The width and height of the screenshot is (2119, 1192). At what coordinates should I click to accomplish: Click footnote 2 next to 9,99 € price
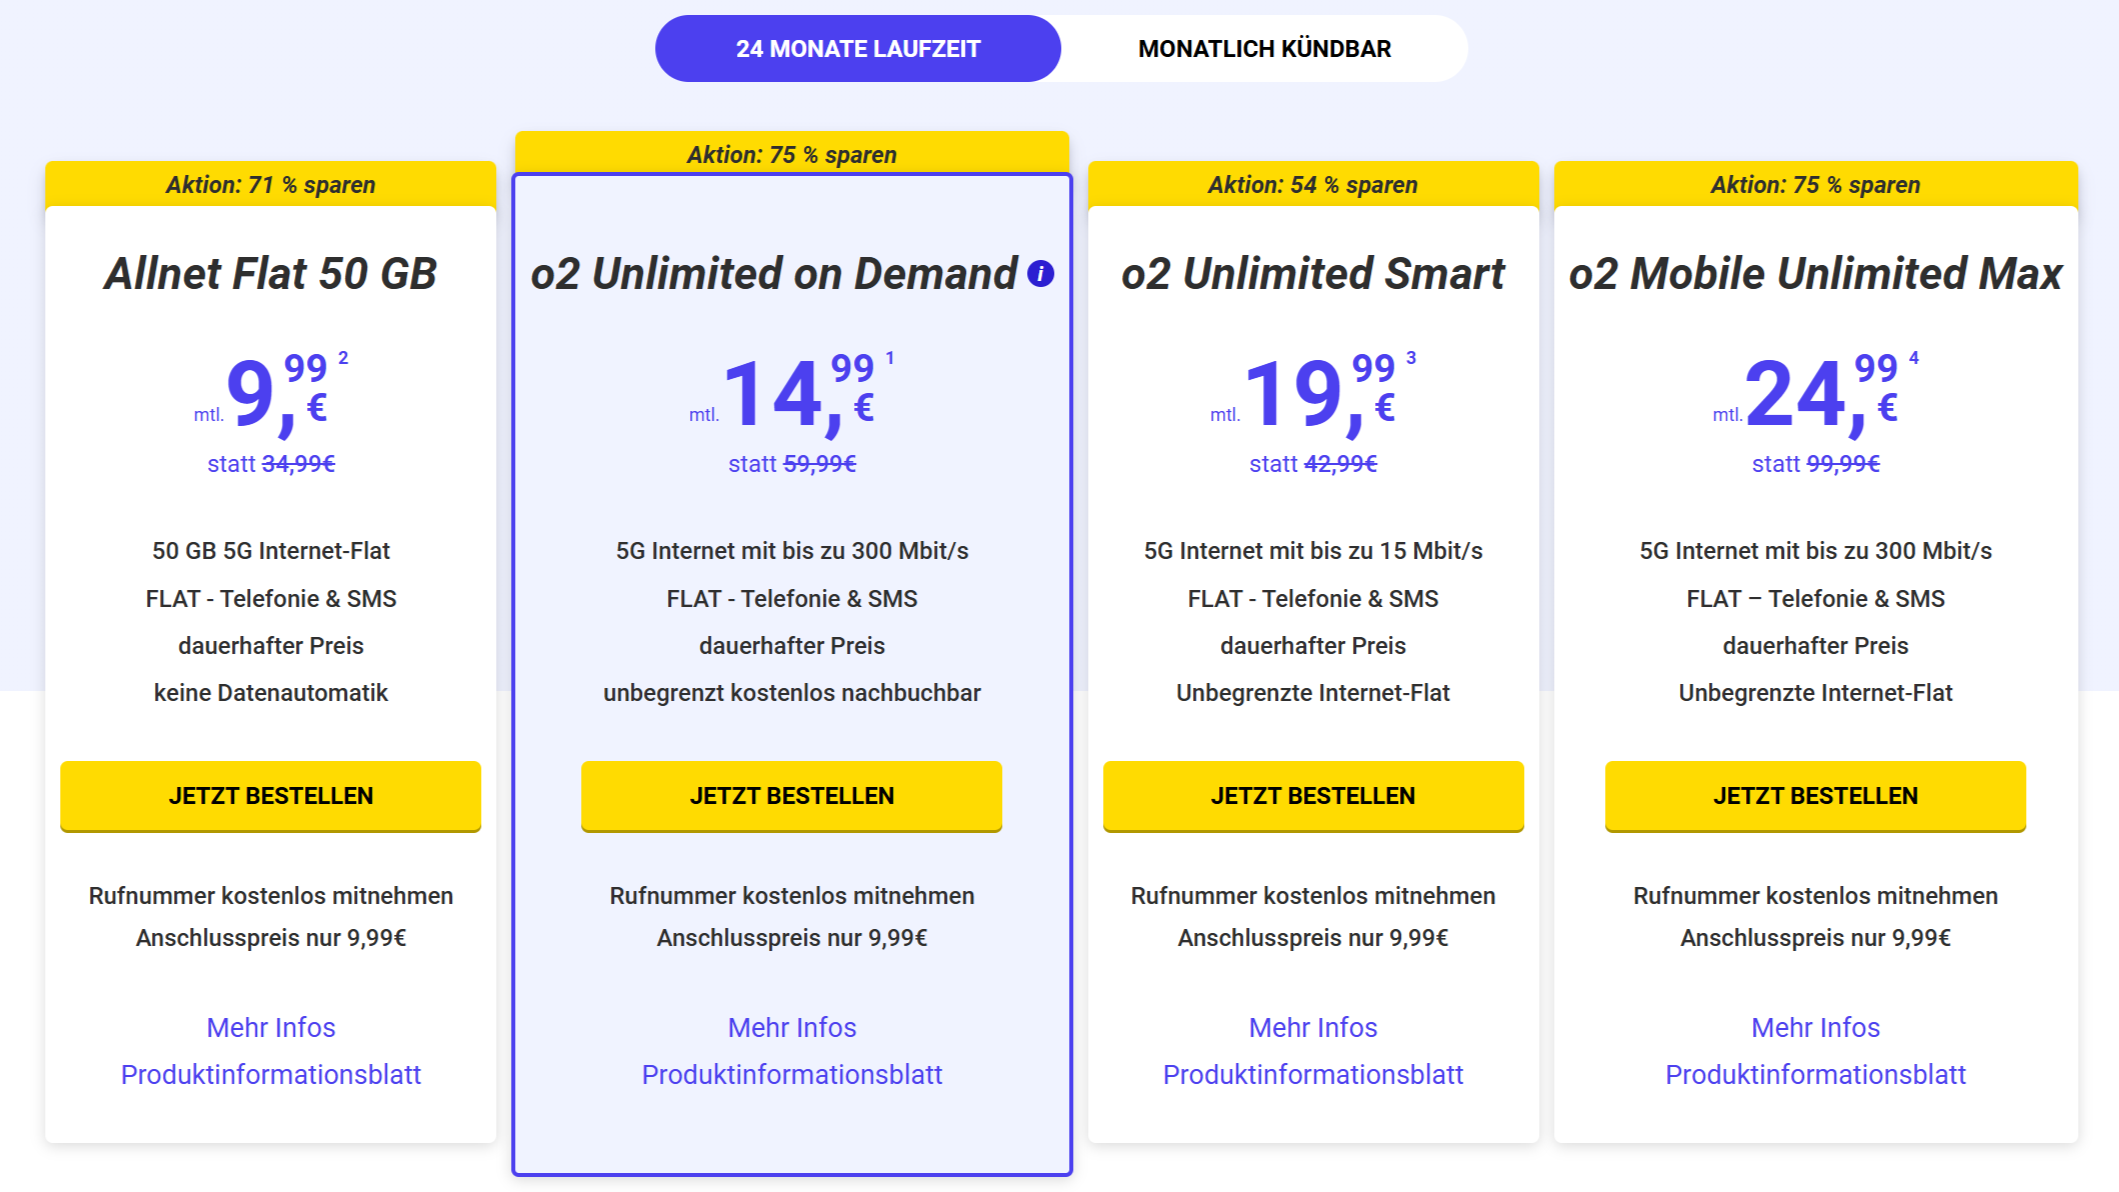[x=343, y=358]
